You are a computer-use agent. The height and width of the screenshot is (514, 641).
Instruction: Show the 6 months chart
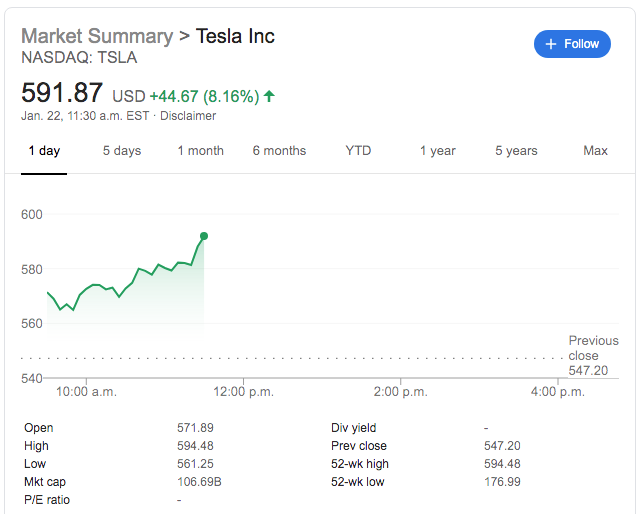[x=279, y=151]
